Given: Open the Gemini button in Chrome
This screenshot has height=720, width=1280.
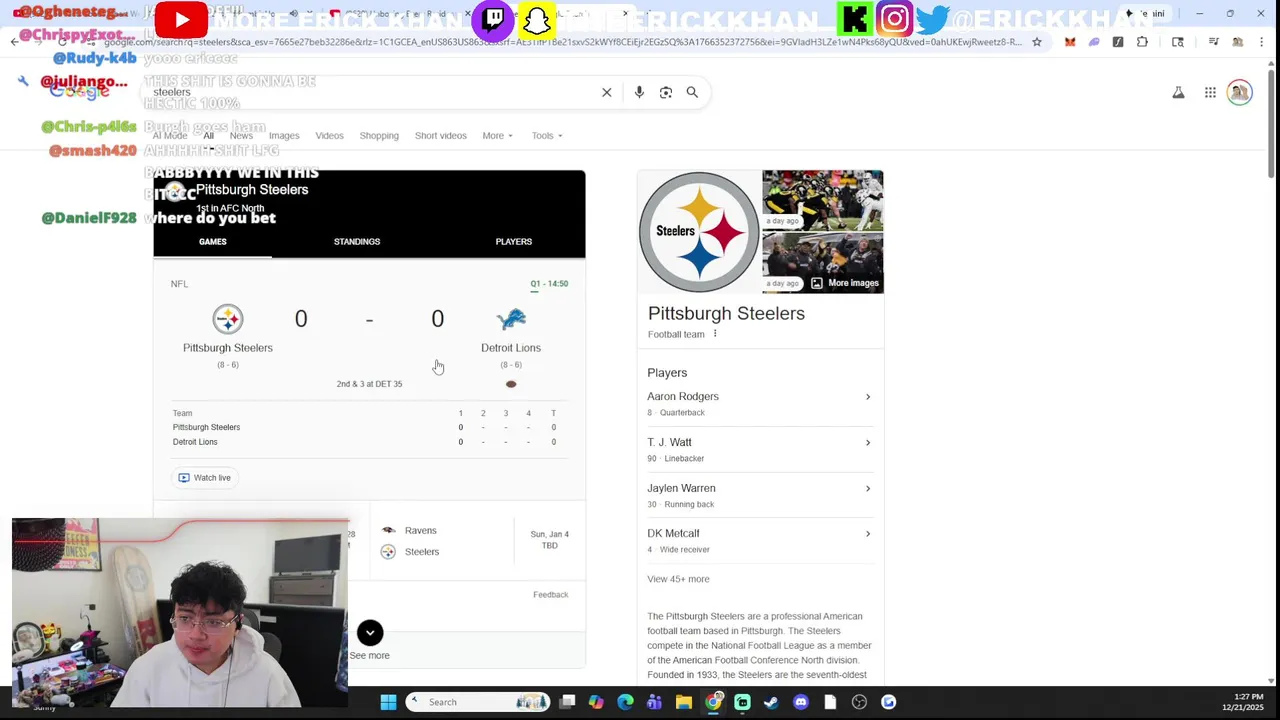Looking at the screenshot, I should (1146, 14).
